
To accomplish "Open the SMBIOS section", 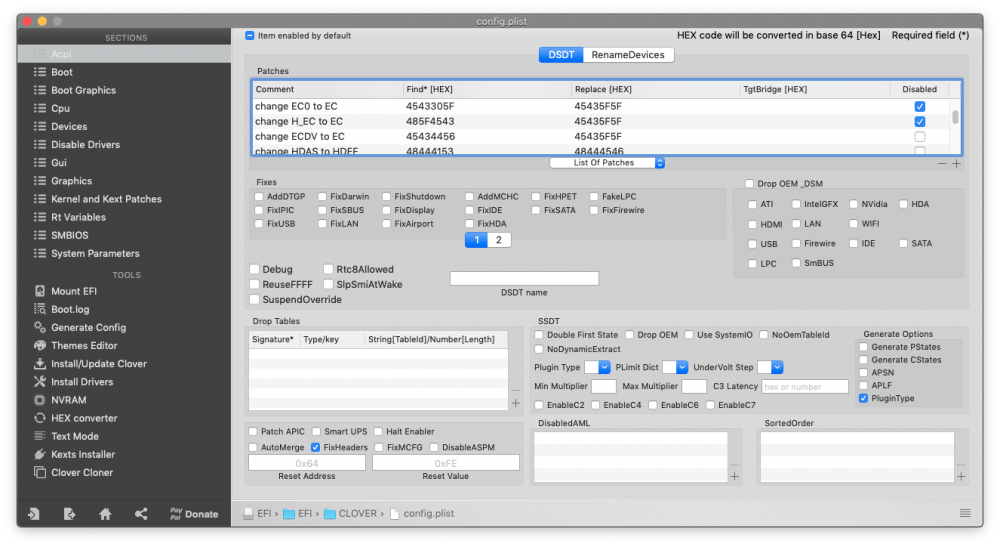I will click(x=70, y=235).
